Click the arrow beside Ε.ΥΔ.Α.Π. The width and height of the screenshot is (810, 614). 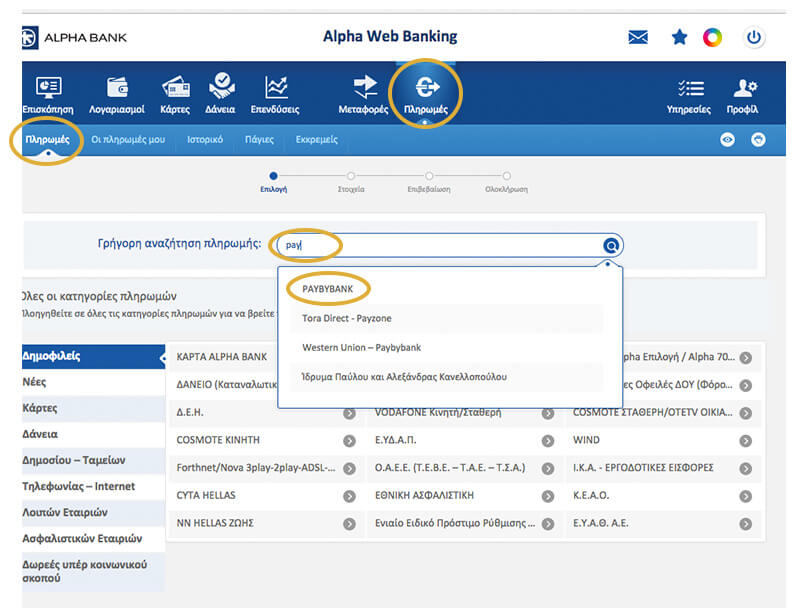pos(548,441)
